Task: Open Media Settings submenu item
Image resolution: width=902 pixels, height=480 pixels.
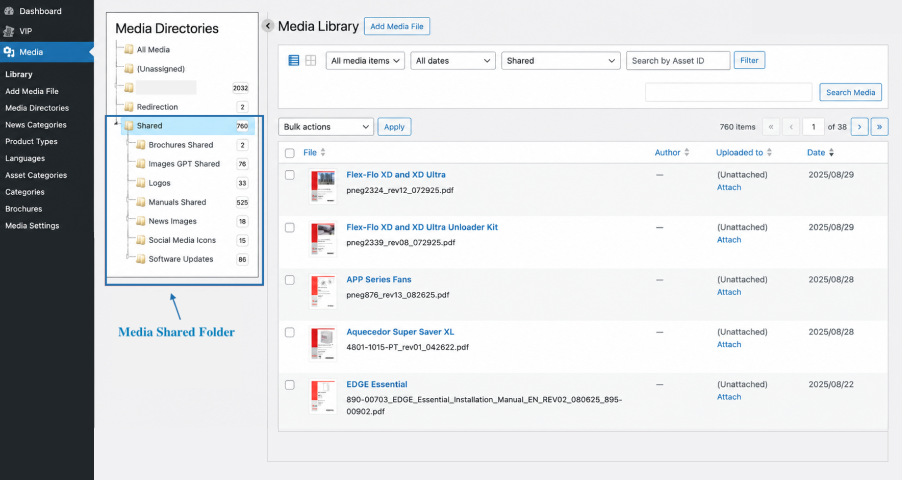Action: pos(32,226)
